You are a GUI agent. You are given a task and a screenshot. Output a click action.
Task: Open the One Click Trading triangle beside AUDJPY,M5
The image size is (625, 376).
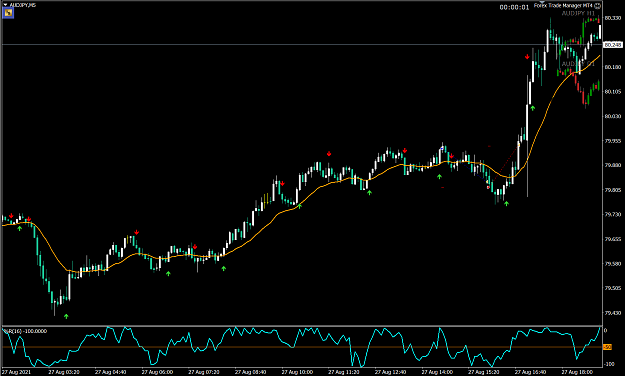(x=5, y=5)
